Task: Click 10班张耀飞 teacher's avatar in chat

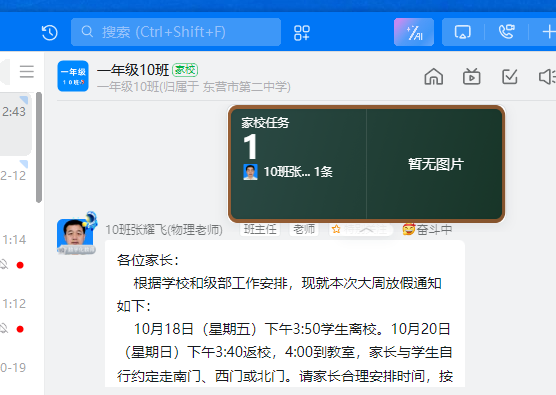Action: click(x=75, y=236)
